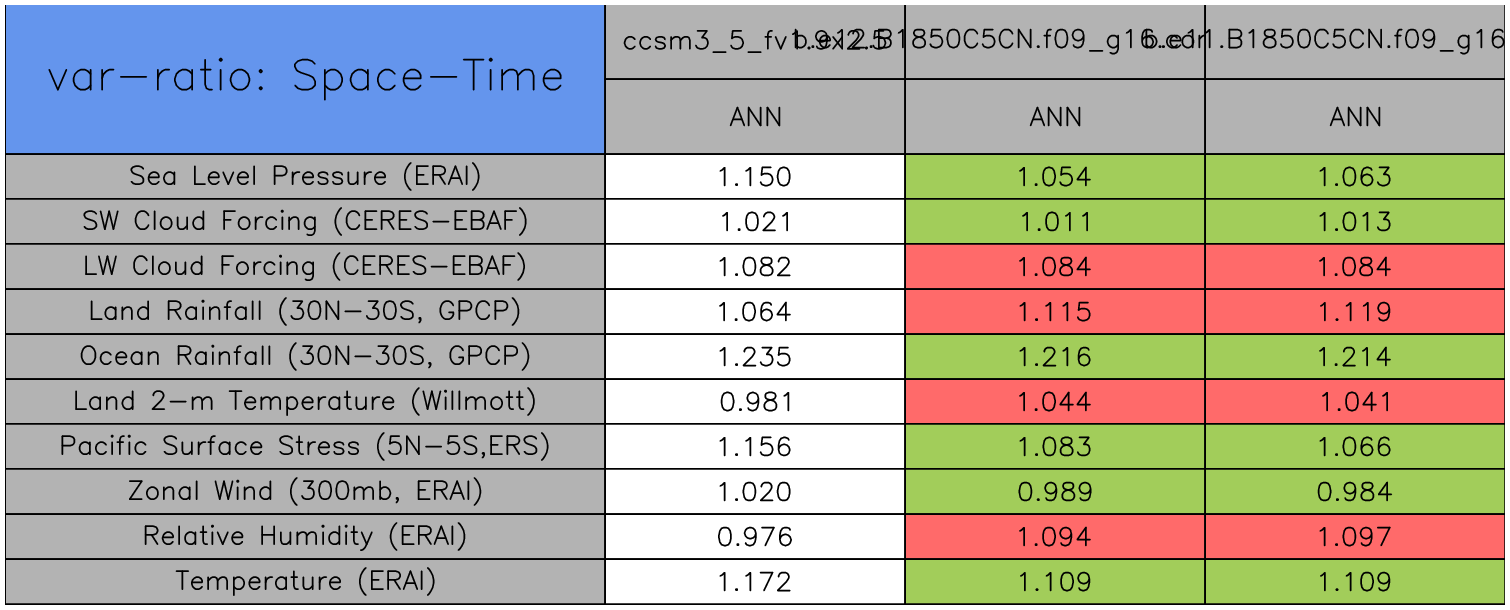Click the red cell showing 1.115
Image resolution: width=1510 pixels, height=610 pixels.
[1055, 312]
